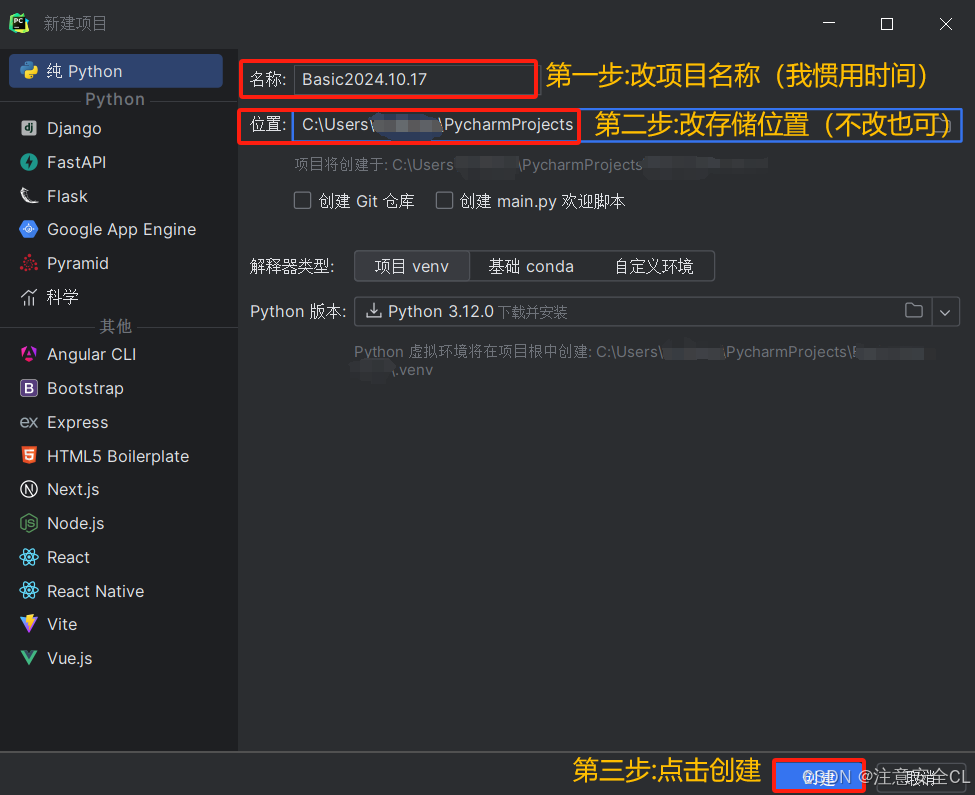
Task: Click the blue 创建 create button
Action: [x=819, y=777]
